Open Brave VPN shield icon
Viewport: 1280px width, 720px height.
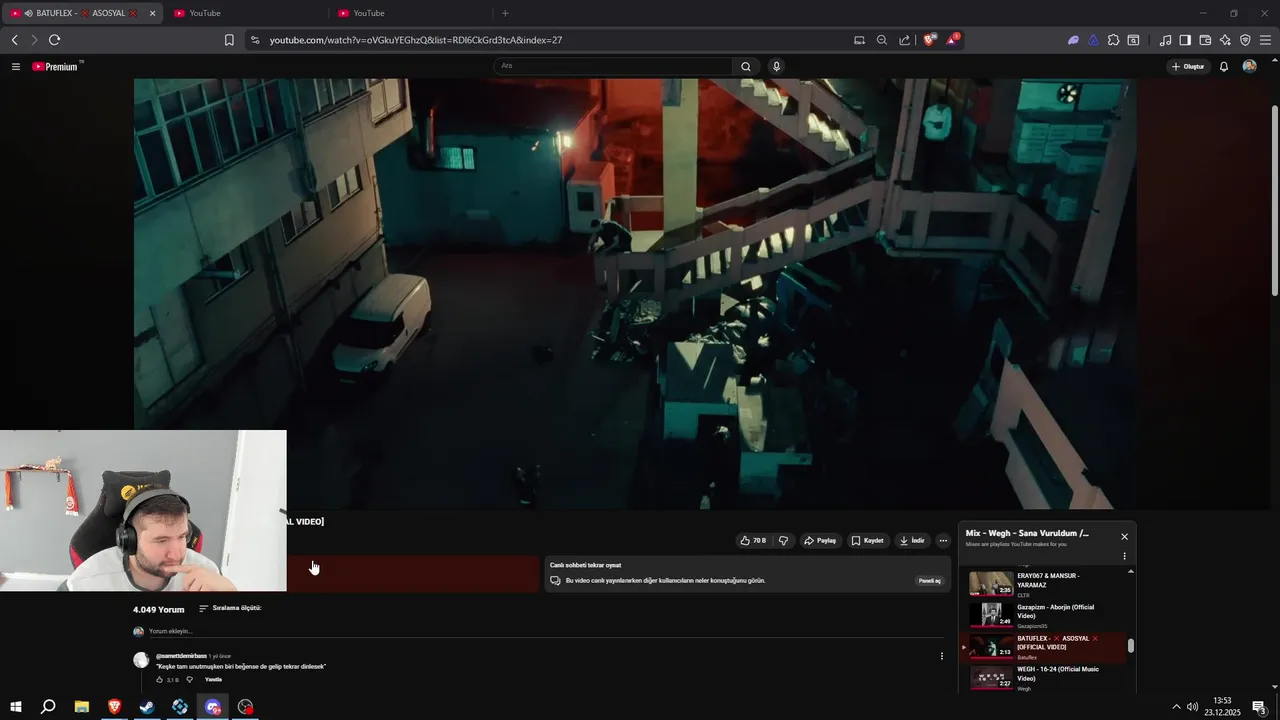(x=1245, y=40)
